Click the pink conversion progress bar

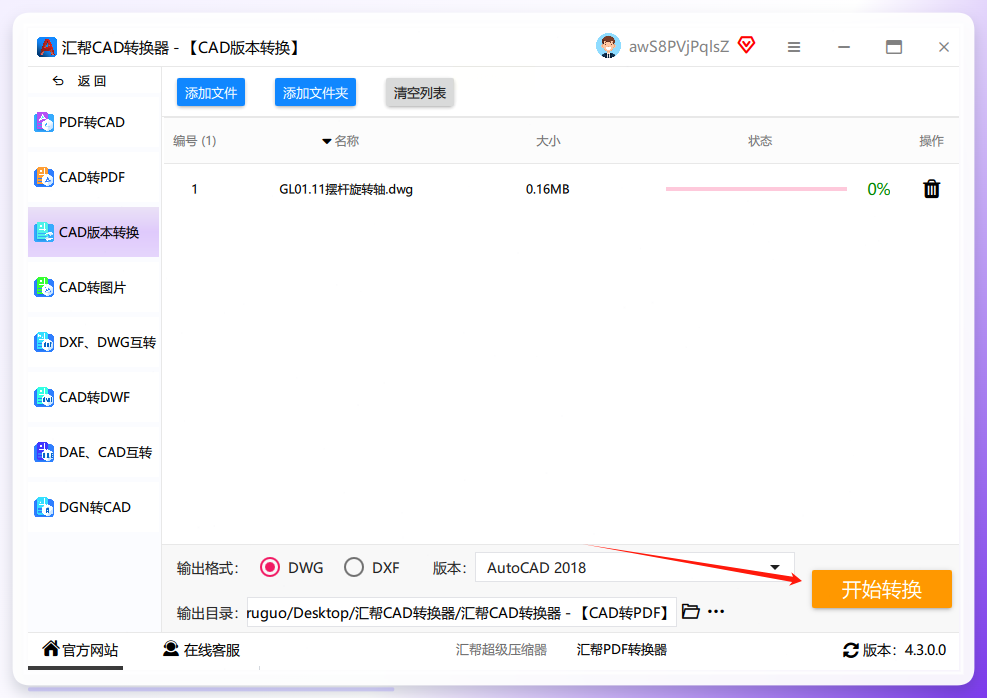756,189
